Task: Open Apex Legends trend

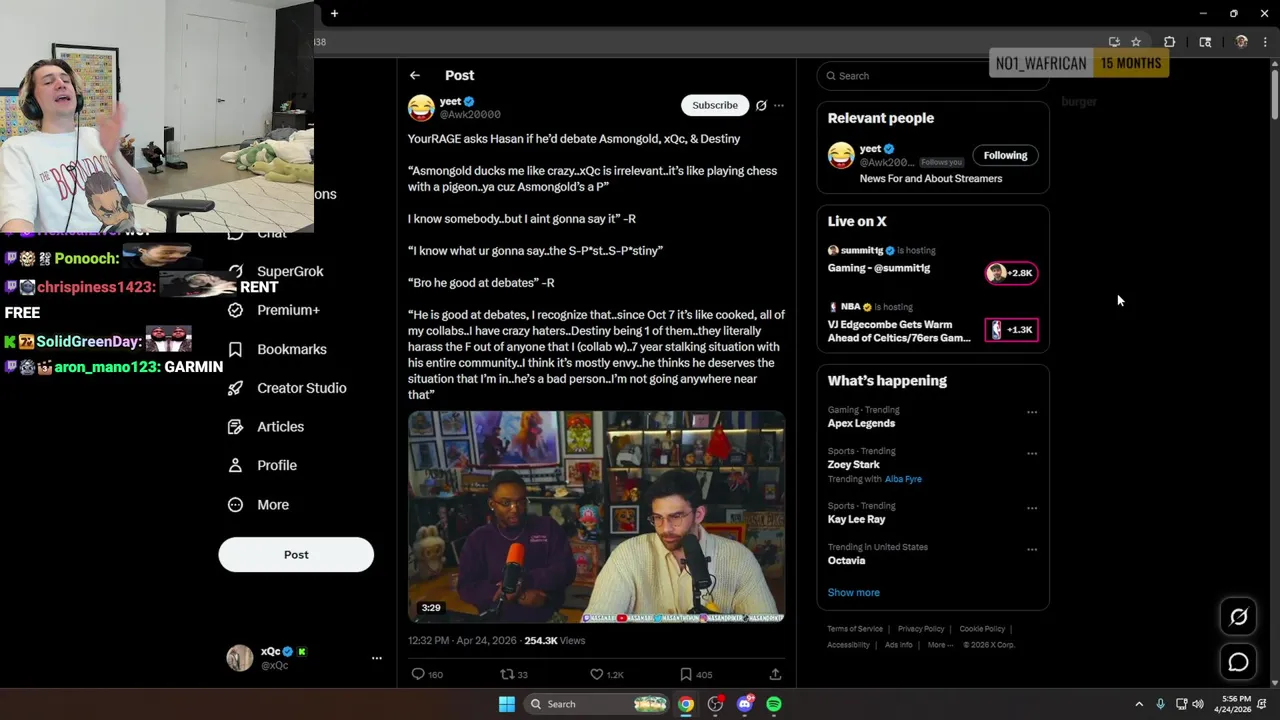Action: (861, 423)
